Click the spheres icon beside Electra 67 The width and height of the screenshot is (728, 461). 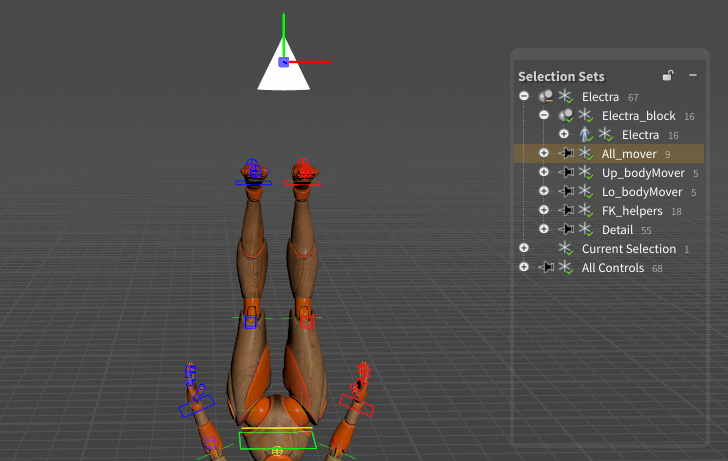tap(546, 96)
